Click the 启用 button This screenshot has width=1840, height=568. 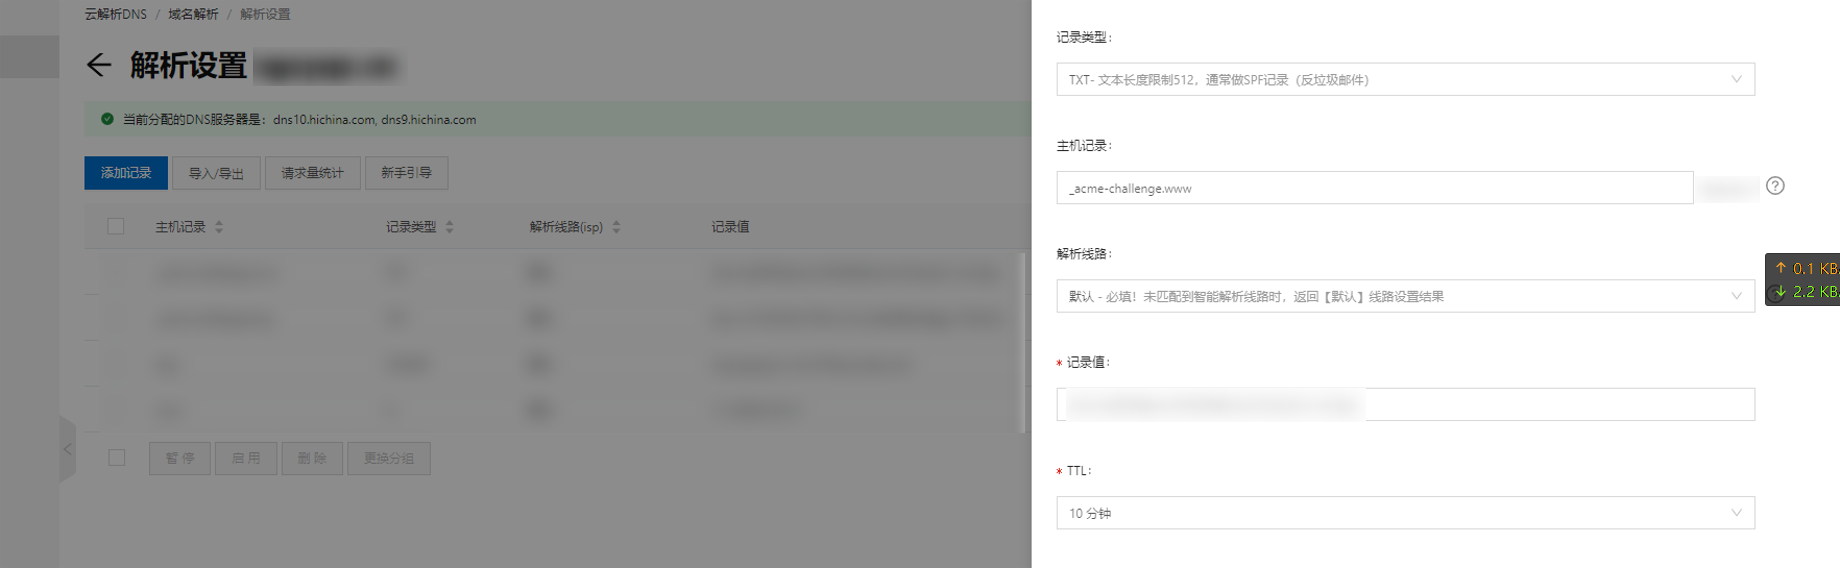(x=246, y=458)
